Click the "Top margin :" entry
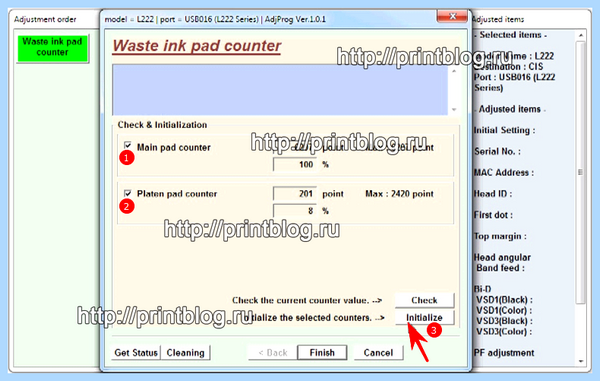 click(x=500, y=236)
